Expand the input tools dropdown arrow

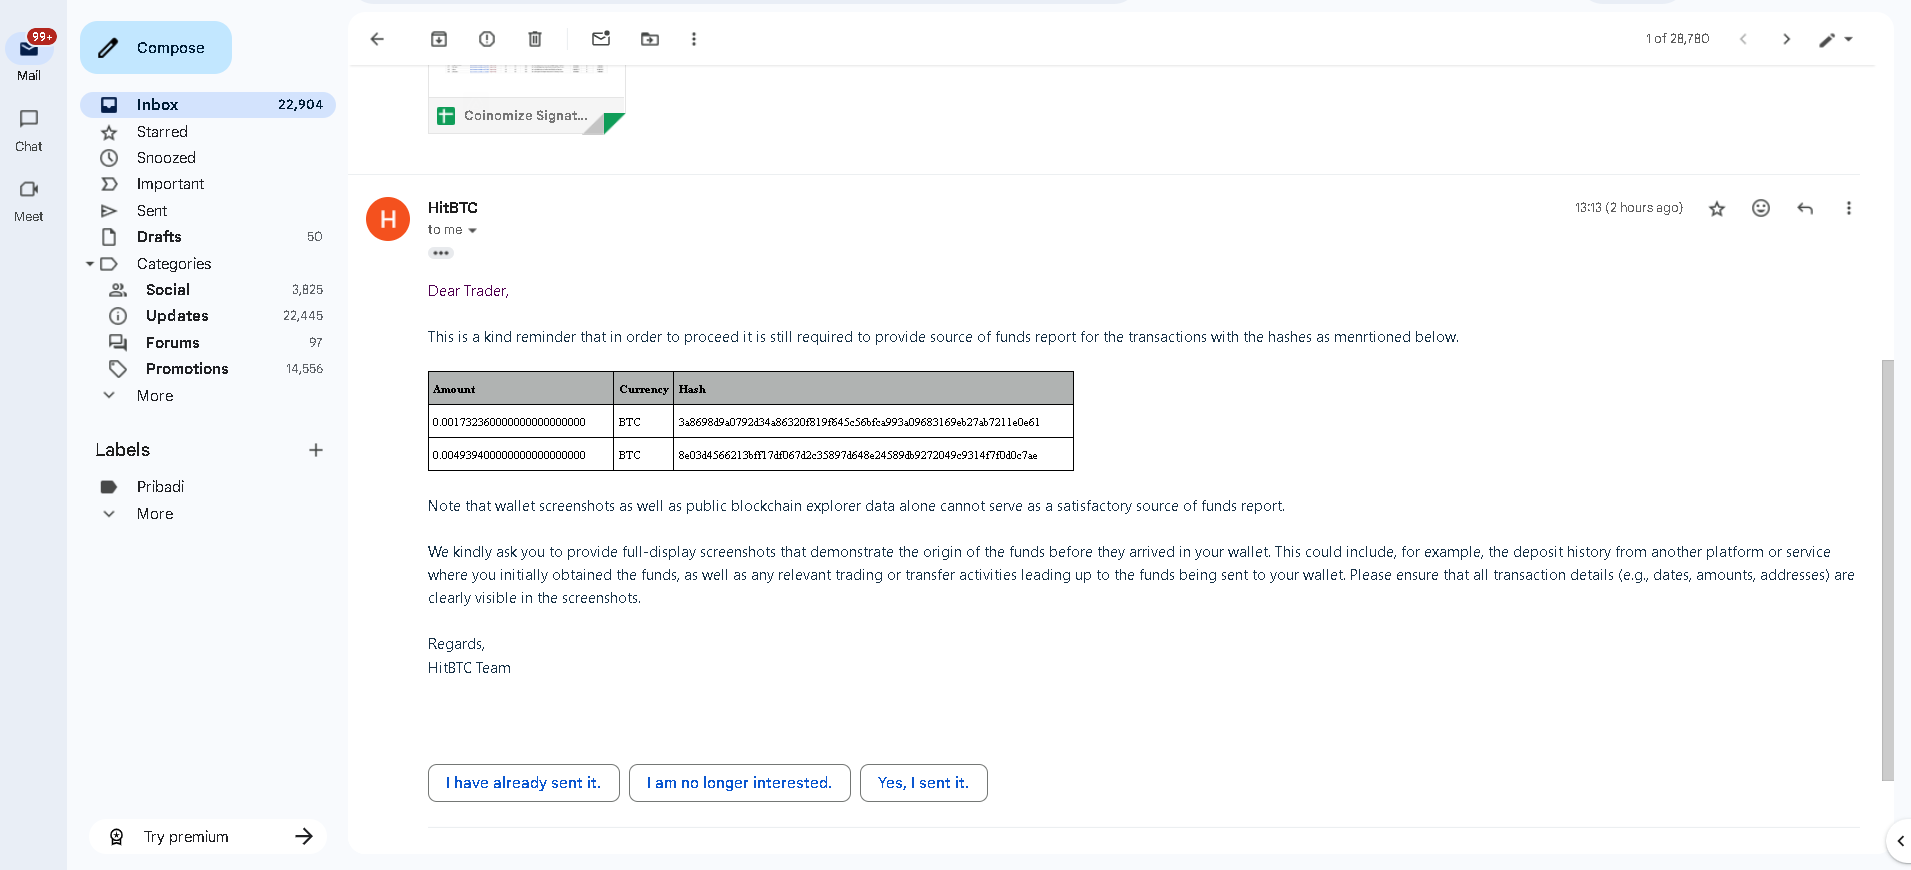pyautogui.click(x=1849, y=40)
